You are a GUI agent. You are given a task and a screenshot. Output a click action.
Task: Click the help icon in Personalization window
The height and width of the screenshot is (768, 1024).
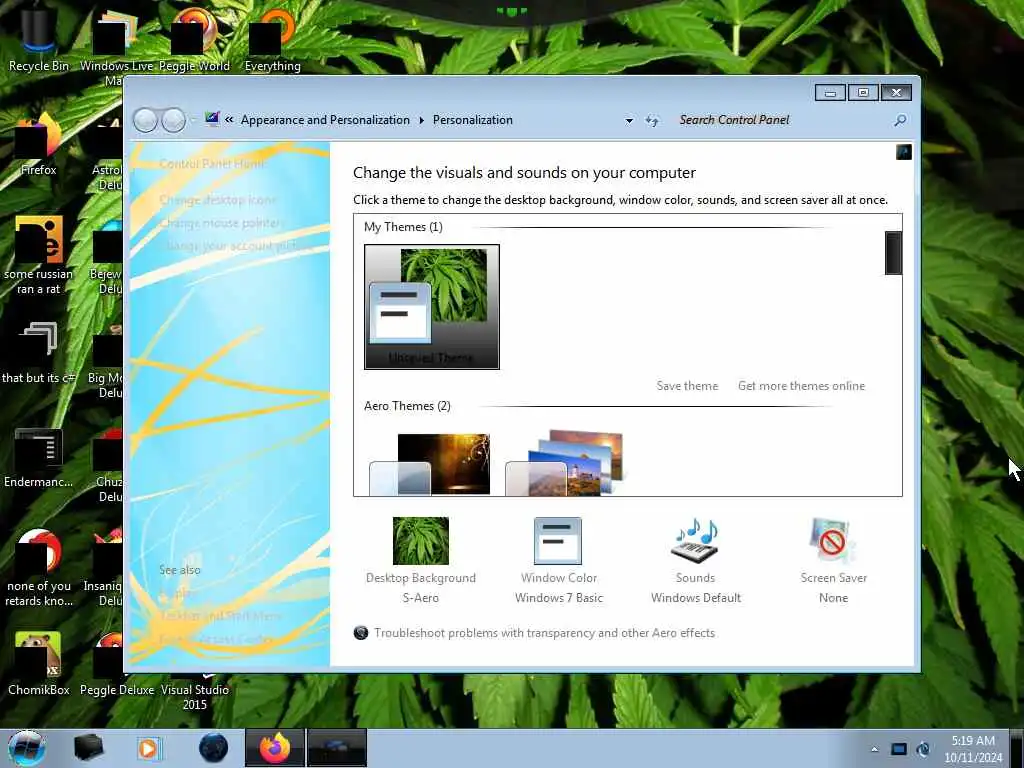[x=904, y=152]
